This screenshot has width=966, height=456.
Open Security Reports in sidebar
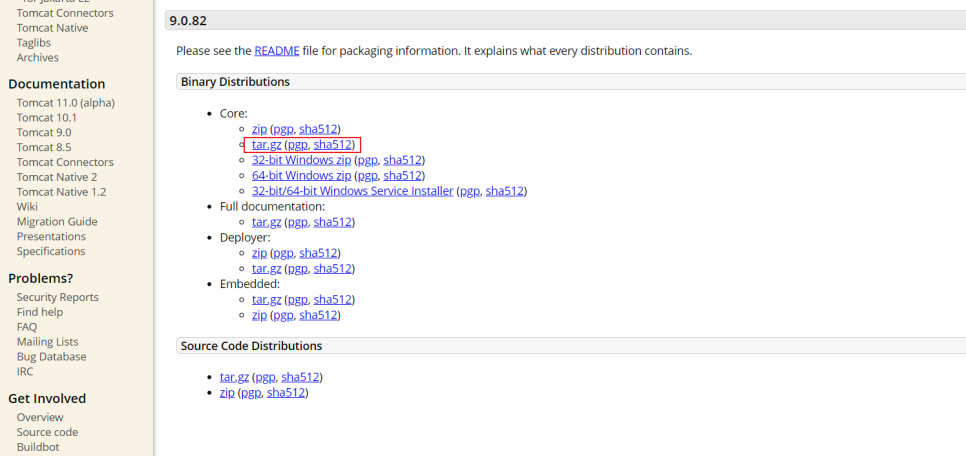point(58,297)
